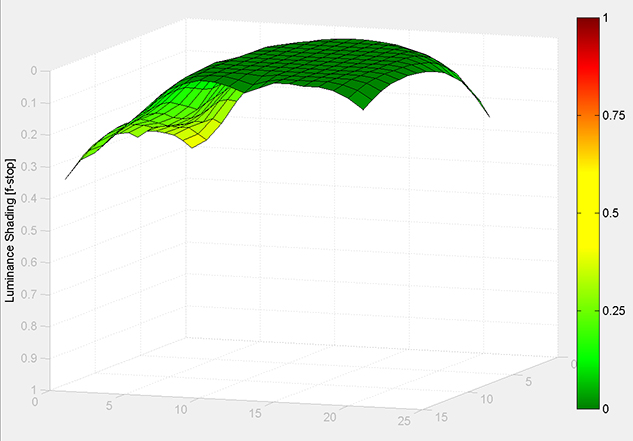Viewport: 633px width, 441px height.
Task: Click colorbar tick label '0.5' beside yellow
Action: [x=610, y=213]
